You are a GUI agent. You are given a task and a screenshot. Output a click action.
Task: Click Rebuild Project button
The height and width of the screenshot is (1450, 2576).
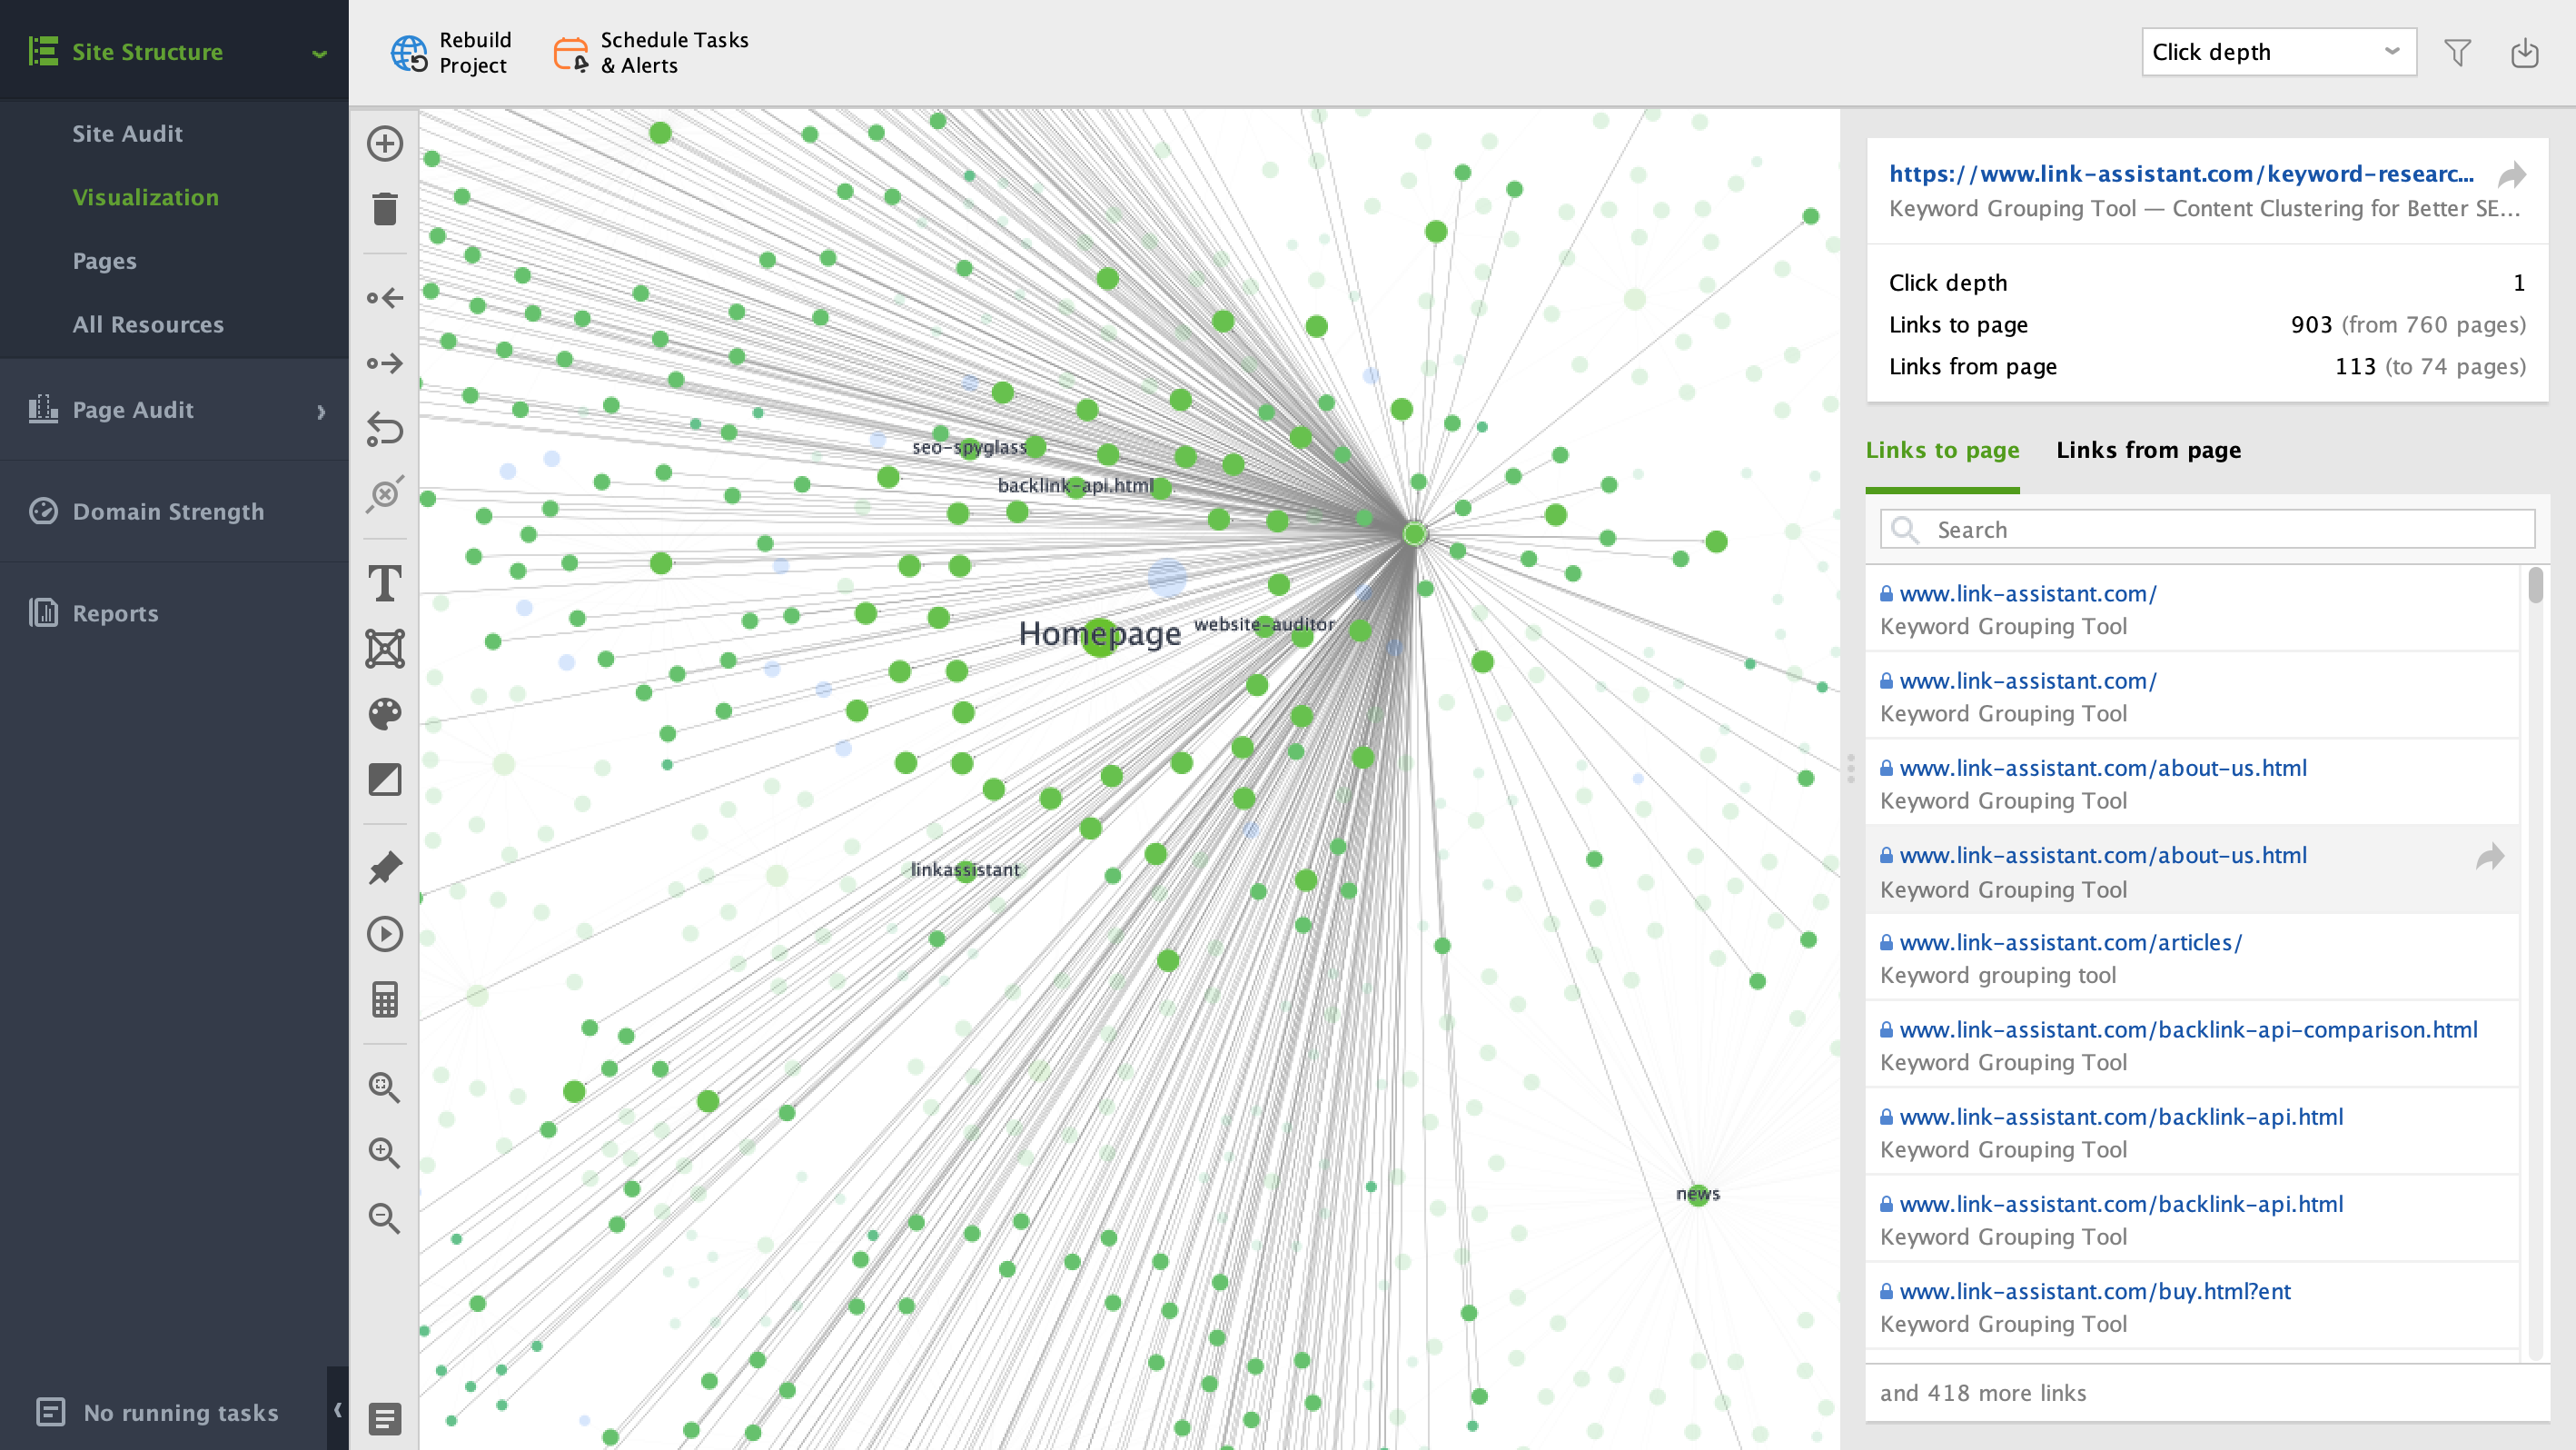pos(450,52)
